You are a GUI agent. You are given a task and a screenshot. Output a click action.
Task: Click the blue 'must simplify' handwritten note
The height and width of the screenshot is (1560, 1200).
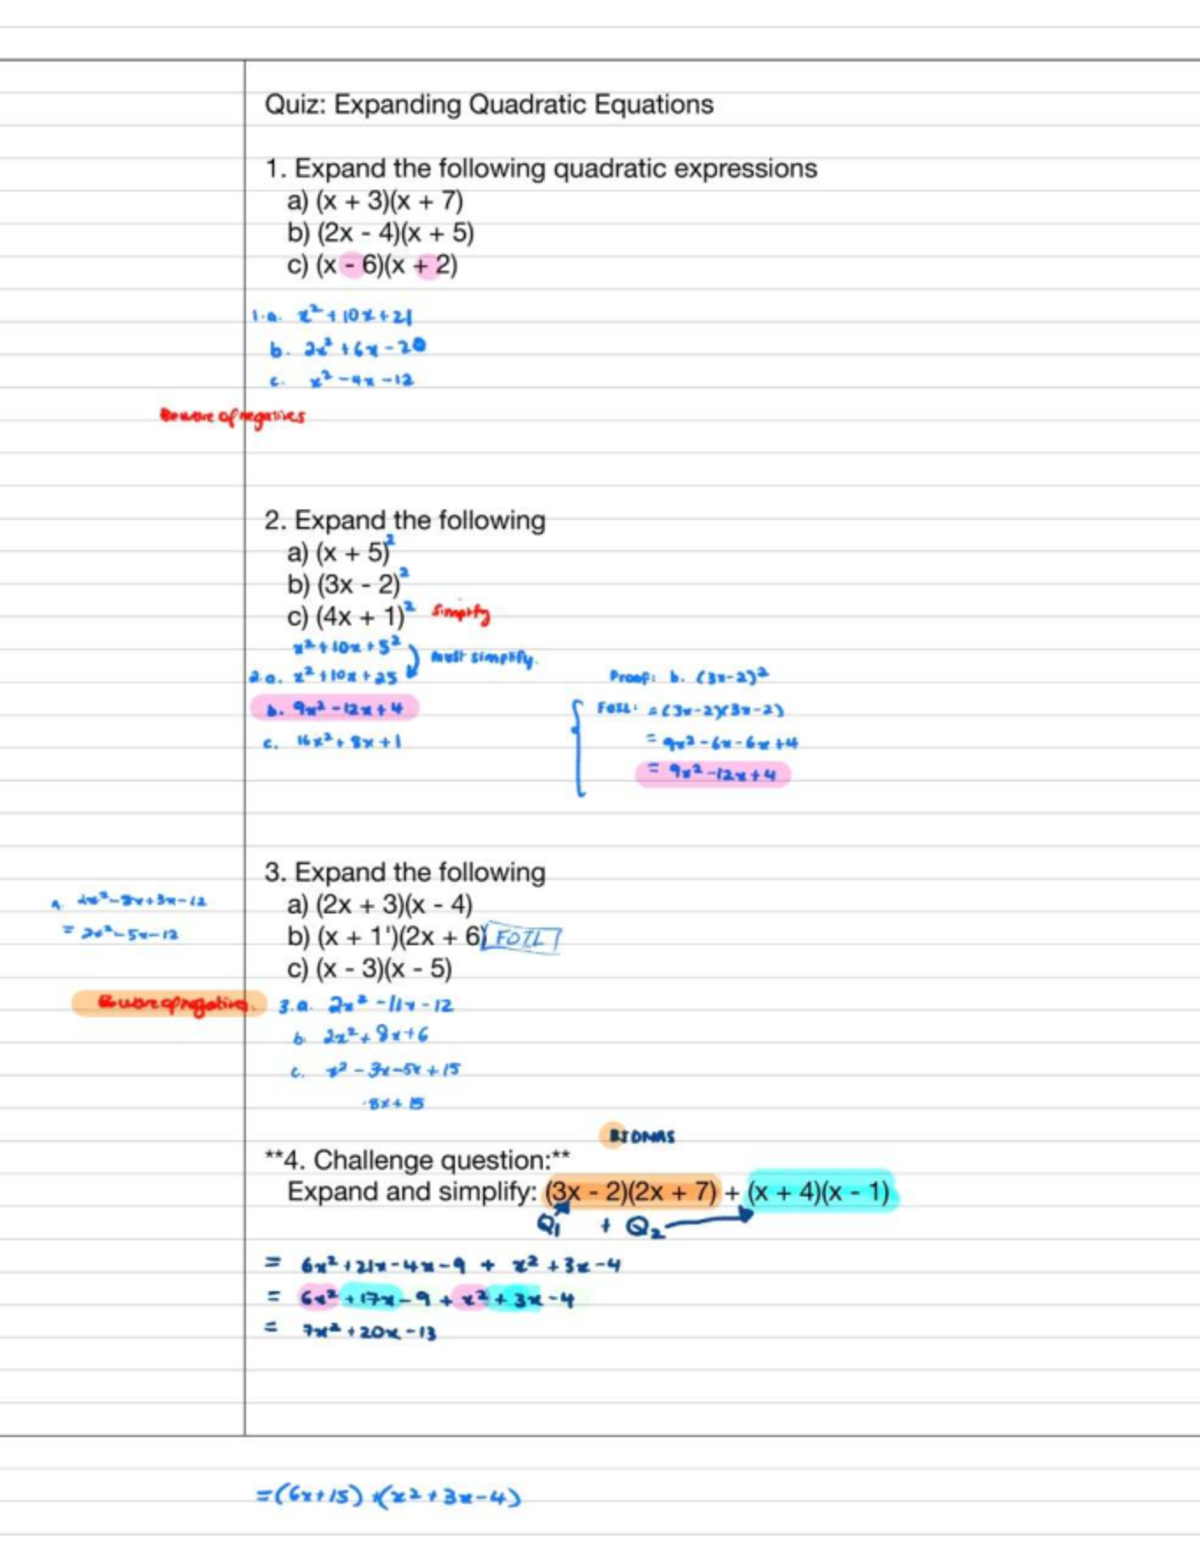click(x=484, y=658)
